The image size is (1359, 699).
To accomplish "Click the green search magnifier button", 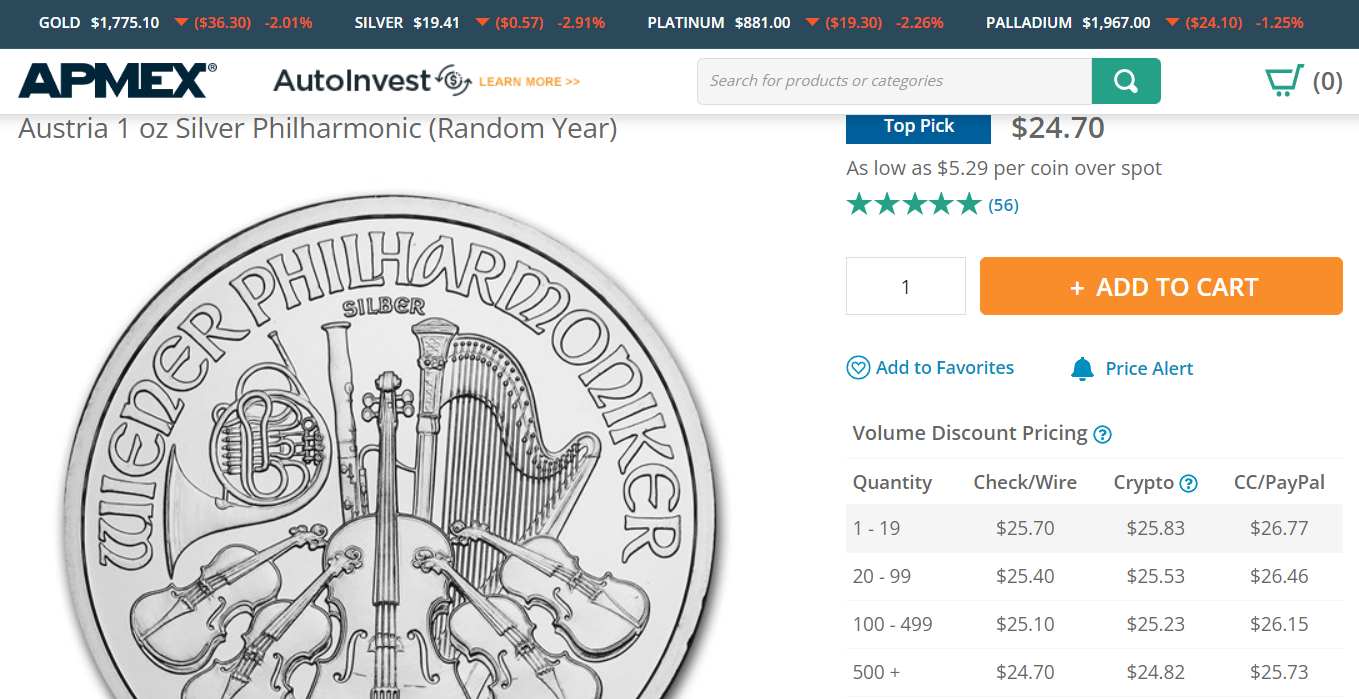I will click(x=1126, y=81).
